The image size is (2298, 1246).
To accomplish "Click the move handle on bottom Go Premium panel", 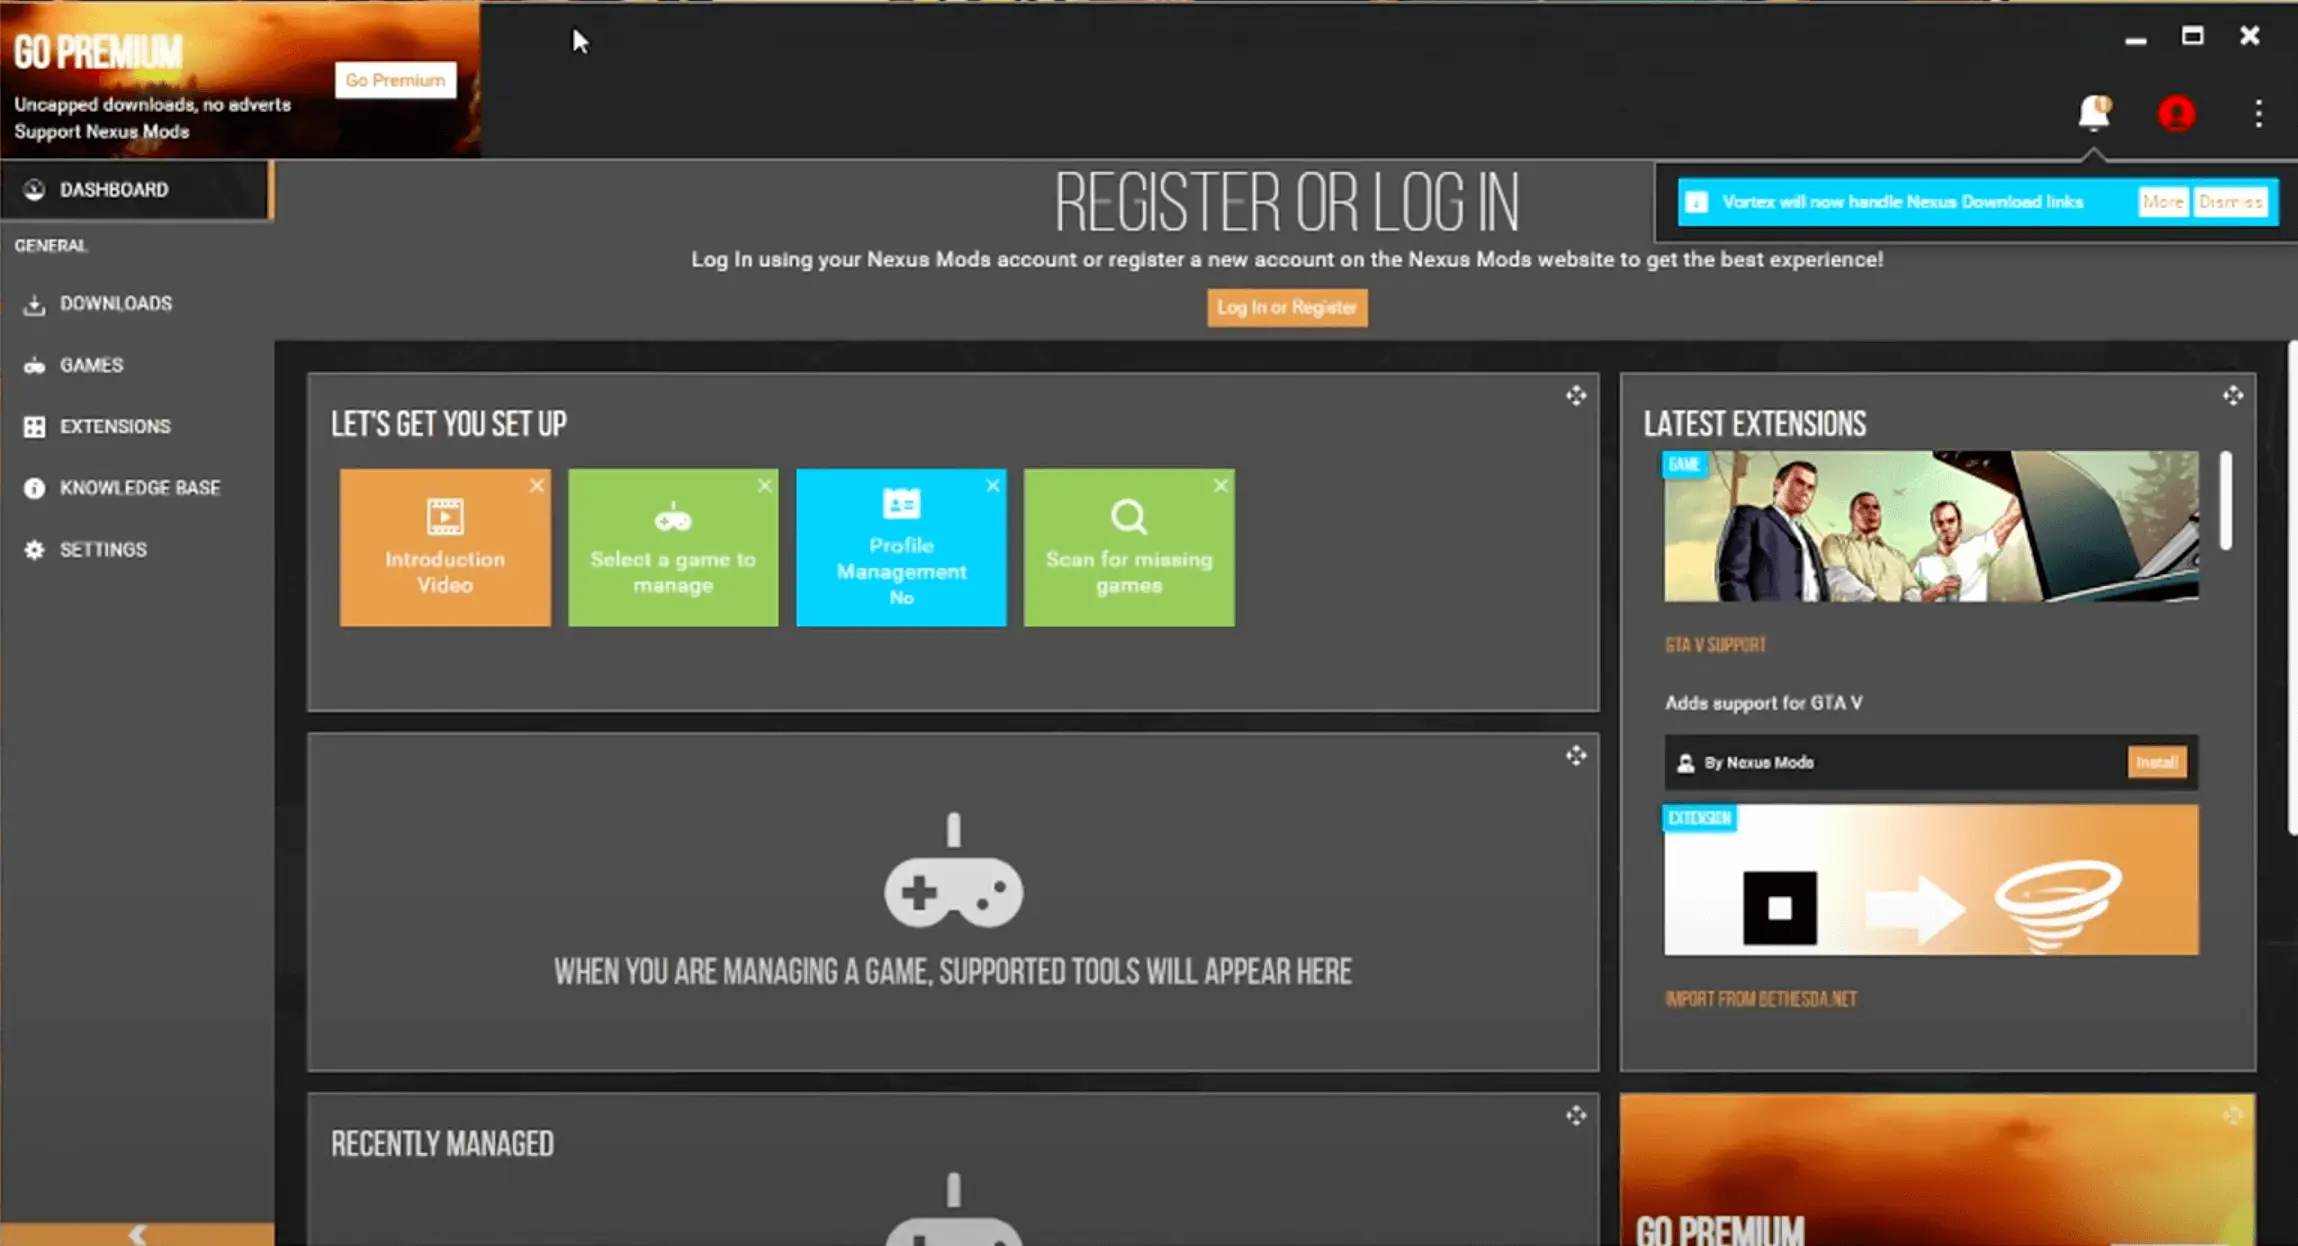I will [x=2233, y=1114].
